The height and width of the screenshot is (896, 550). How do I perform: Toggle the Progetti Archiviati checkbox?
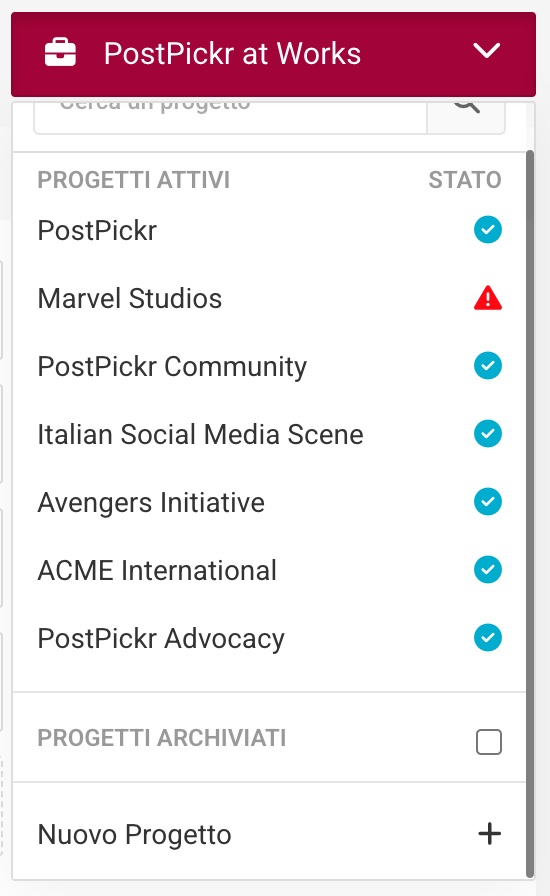point(489,742)
